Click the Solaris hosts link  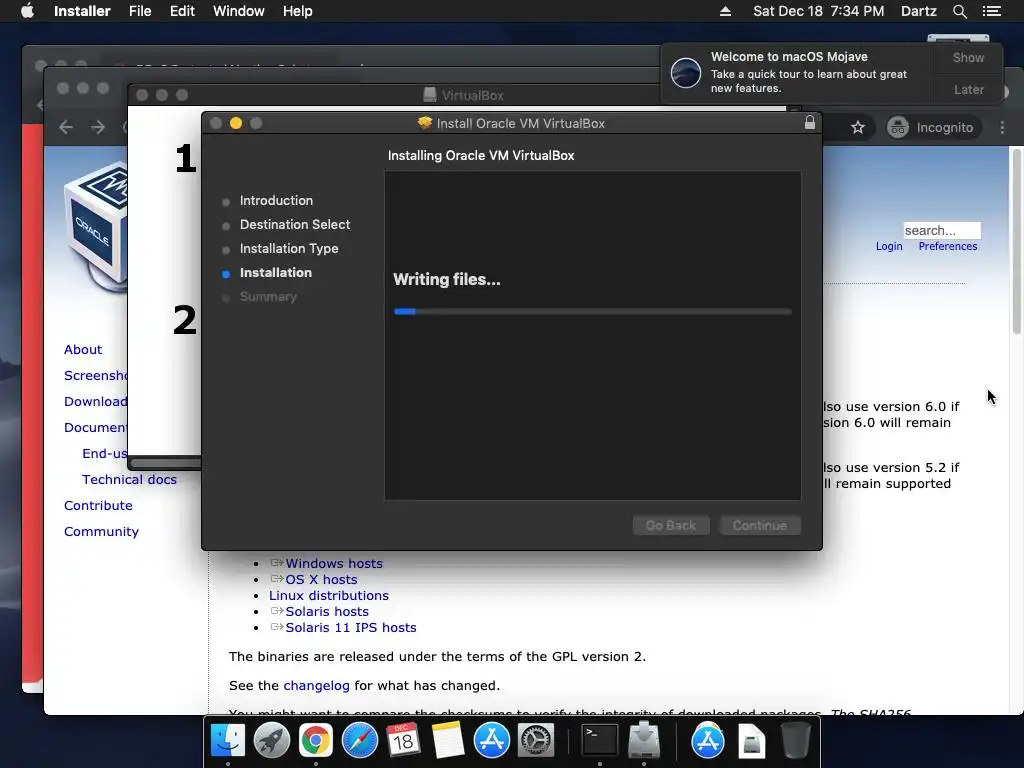[327, 611]
